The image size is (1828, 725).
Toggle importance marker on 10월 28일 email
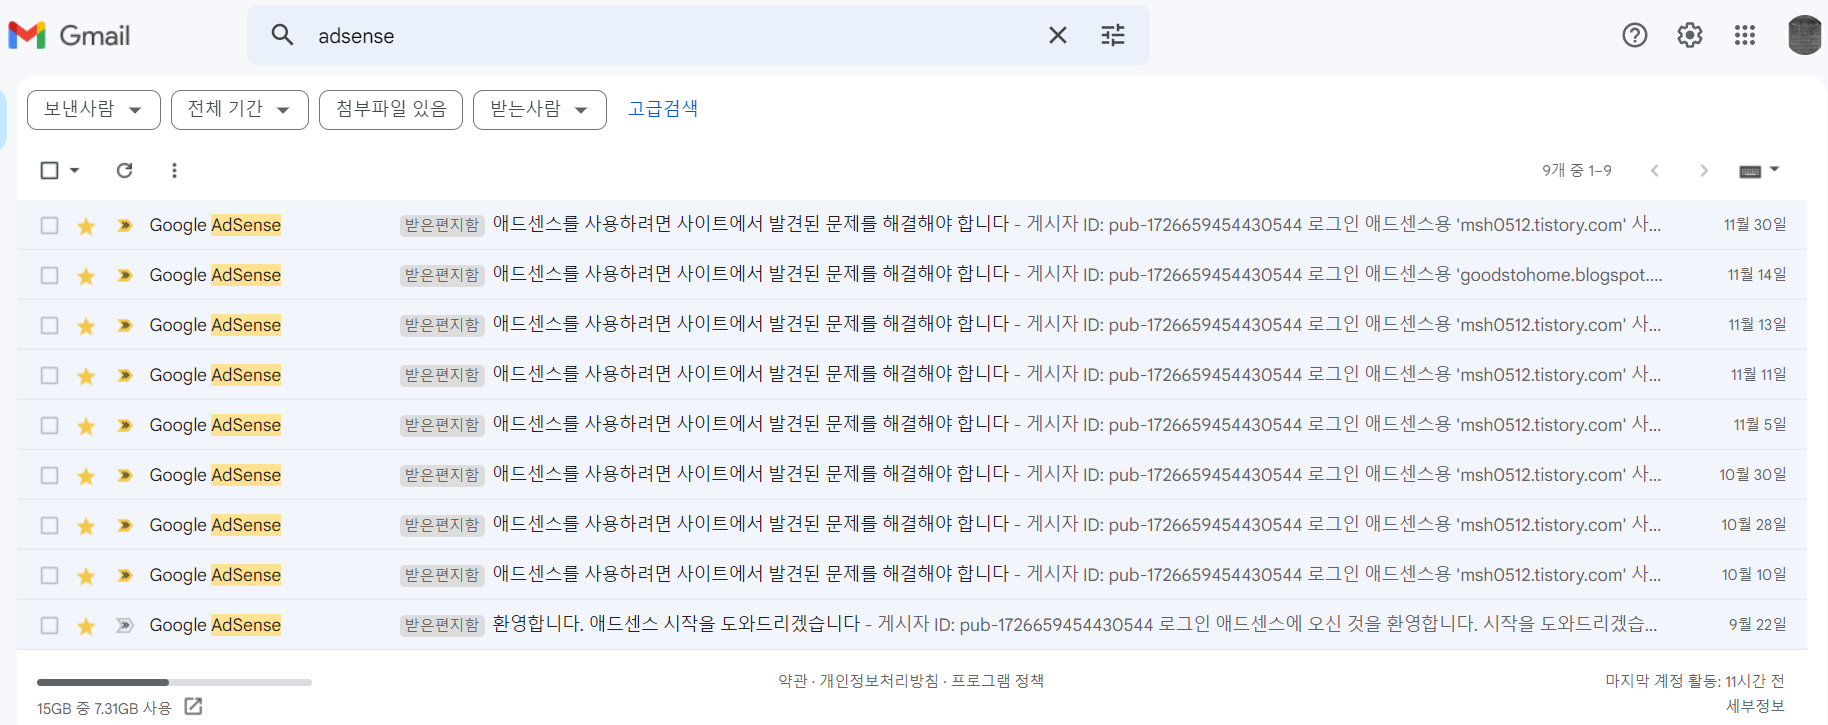coord(124,525)
